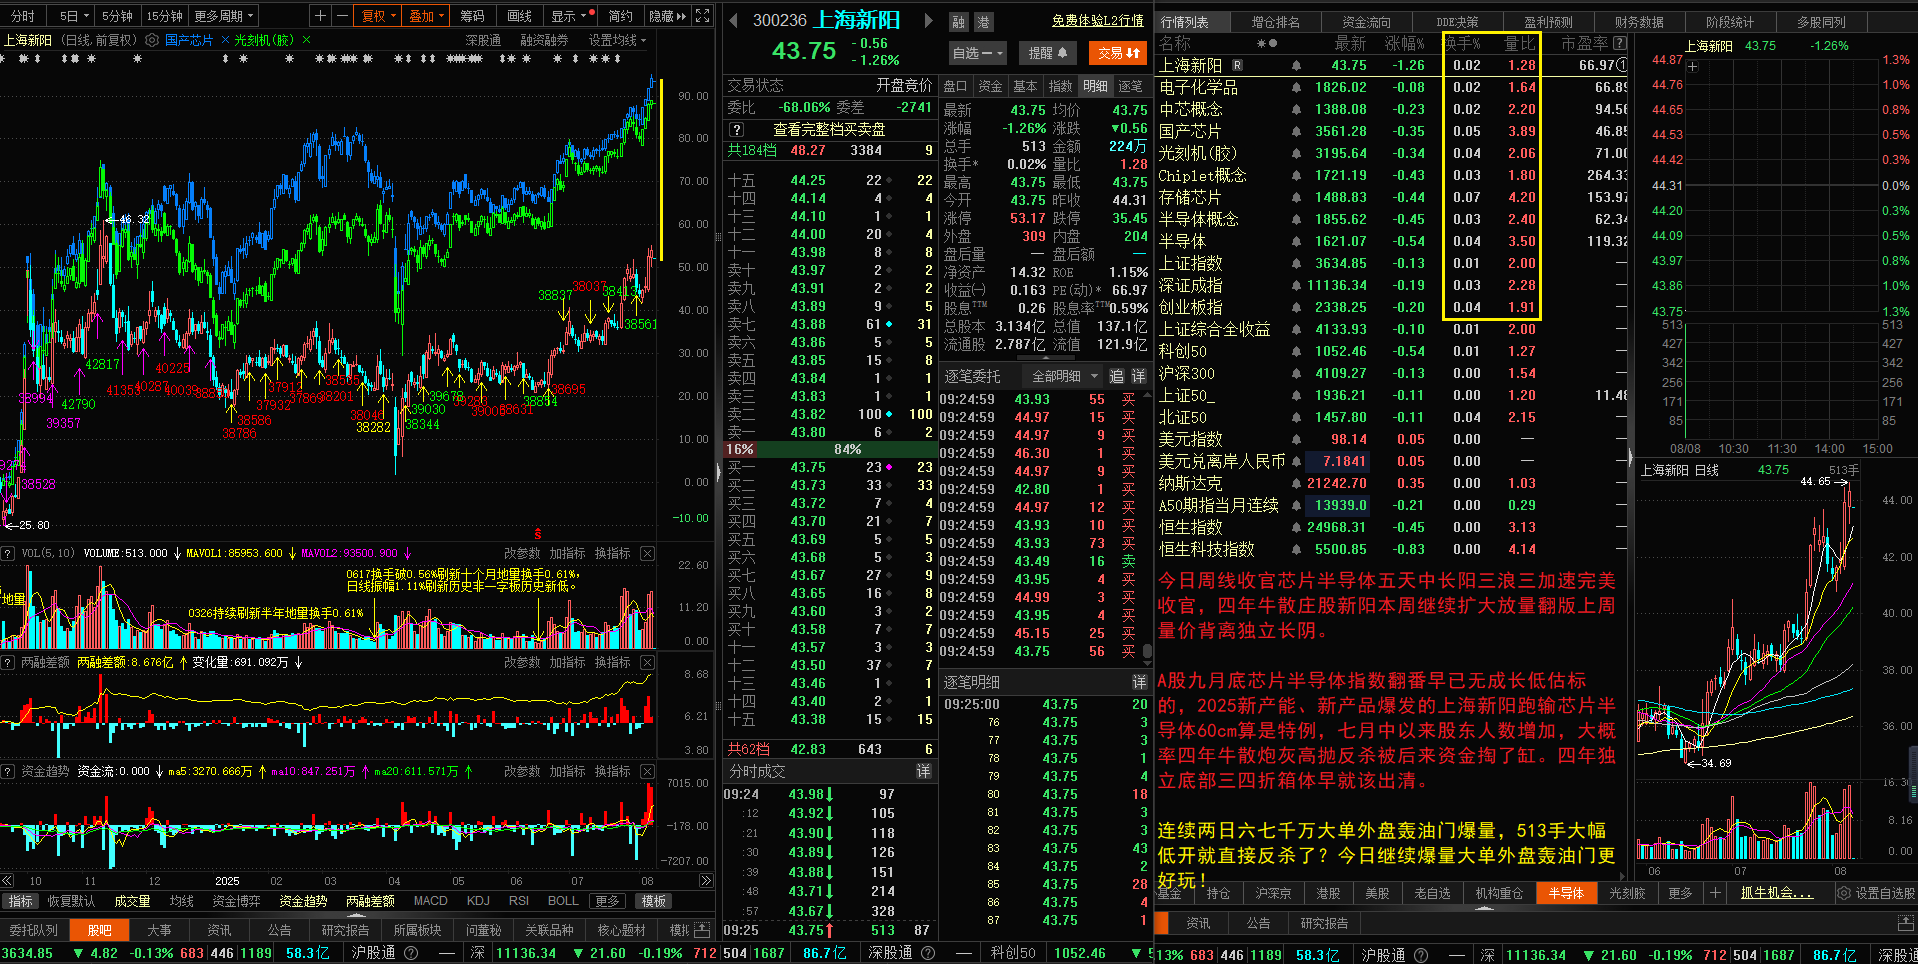Image resolution: width=1918 pixels, height=964 pixels.
Task: Click the question icon in order book header
Action: (737, 130)
